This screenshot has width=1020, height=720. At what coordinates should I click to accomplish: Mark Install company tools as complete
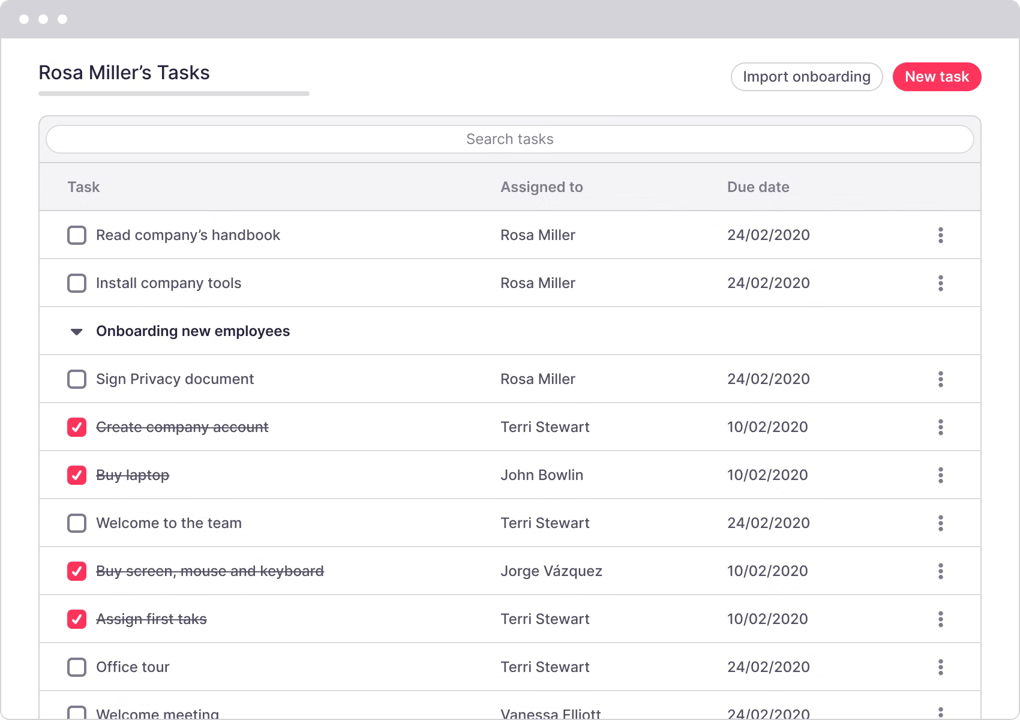click(76, 283)
